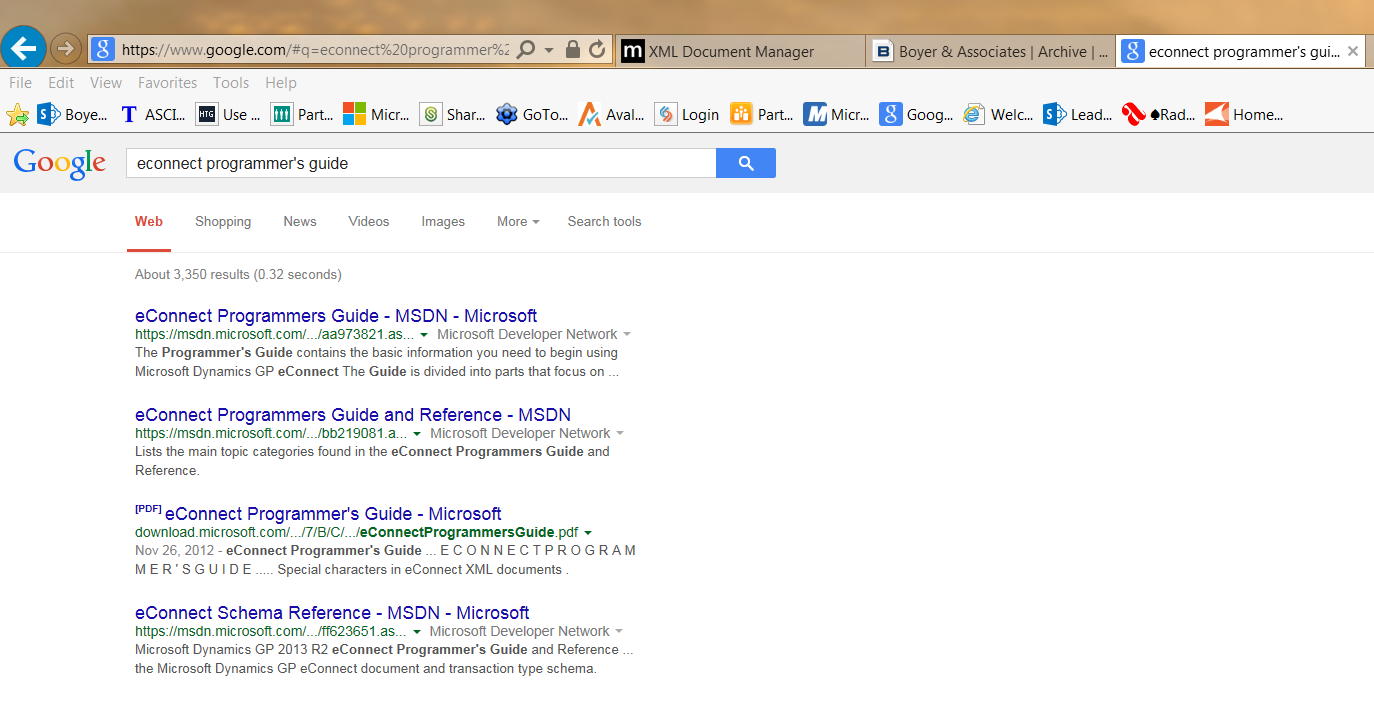Open eConnect Programmers Guide - MSDN - Microsoft result
Screen dimensions: 1374x703
(336, 316)
